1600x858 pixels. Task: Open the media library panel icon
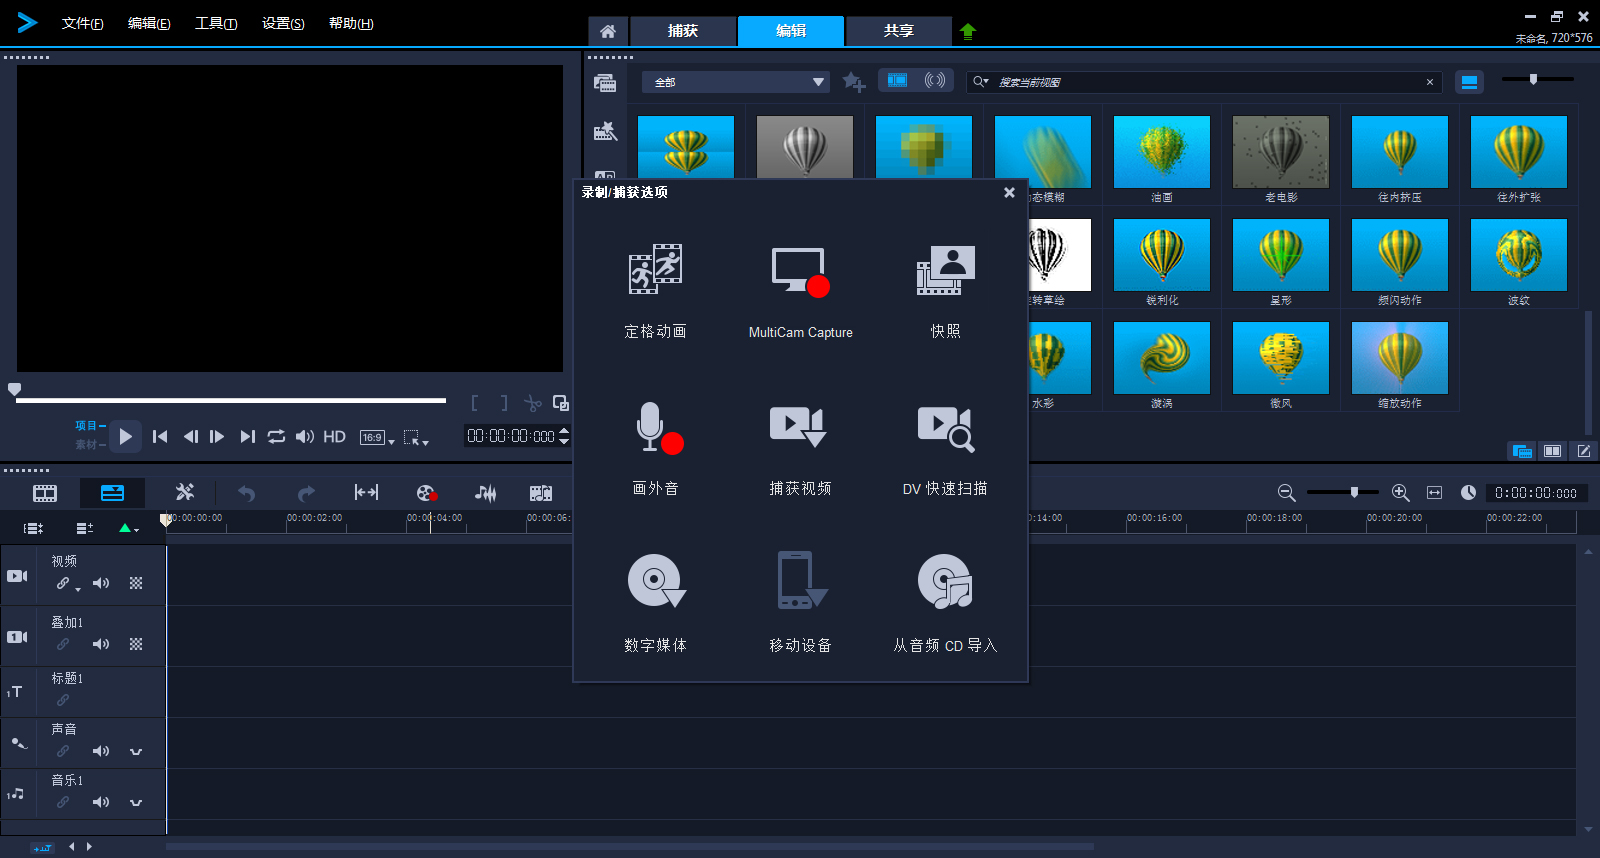pos(605,83)
